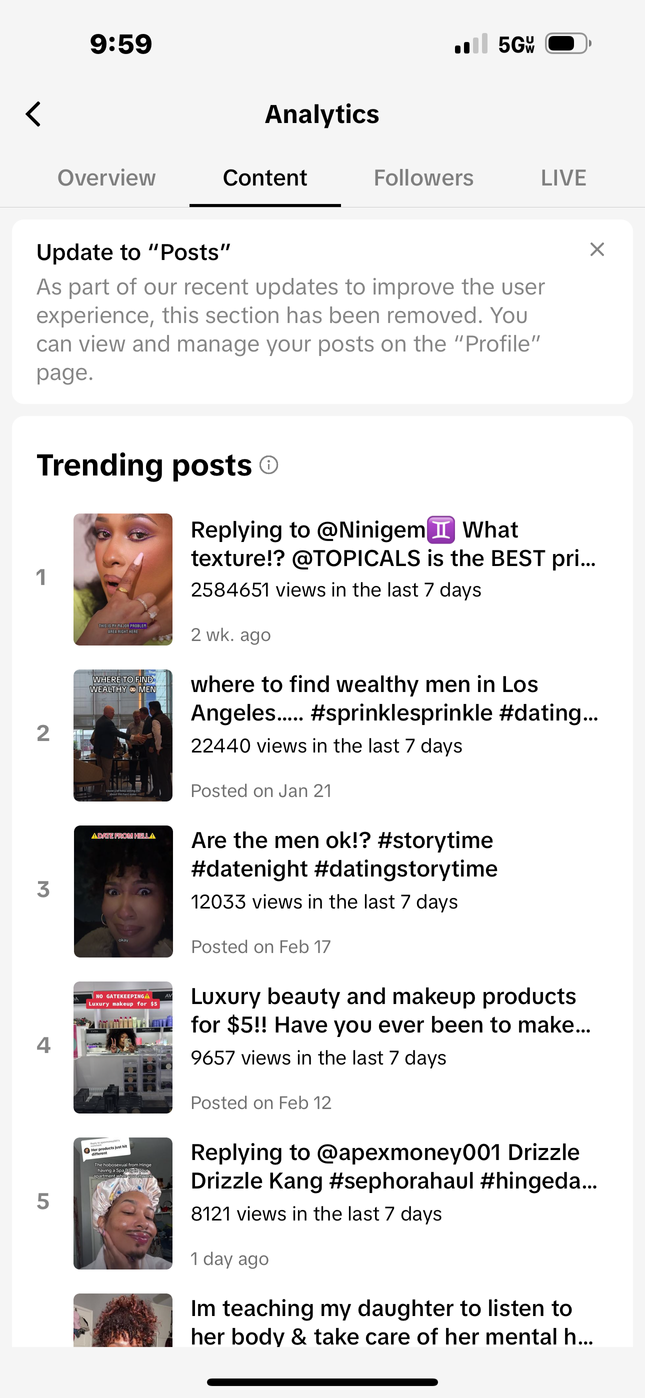Go to the LIVE tab
This screenshot has height=1398, width=645.
[x=563, y=178]
